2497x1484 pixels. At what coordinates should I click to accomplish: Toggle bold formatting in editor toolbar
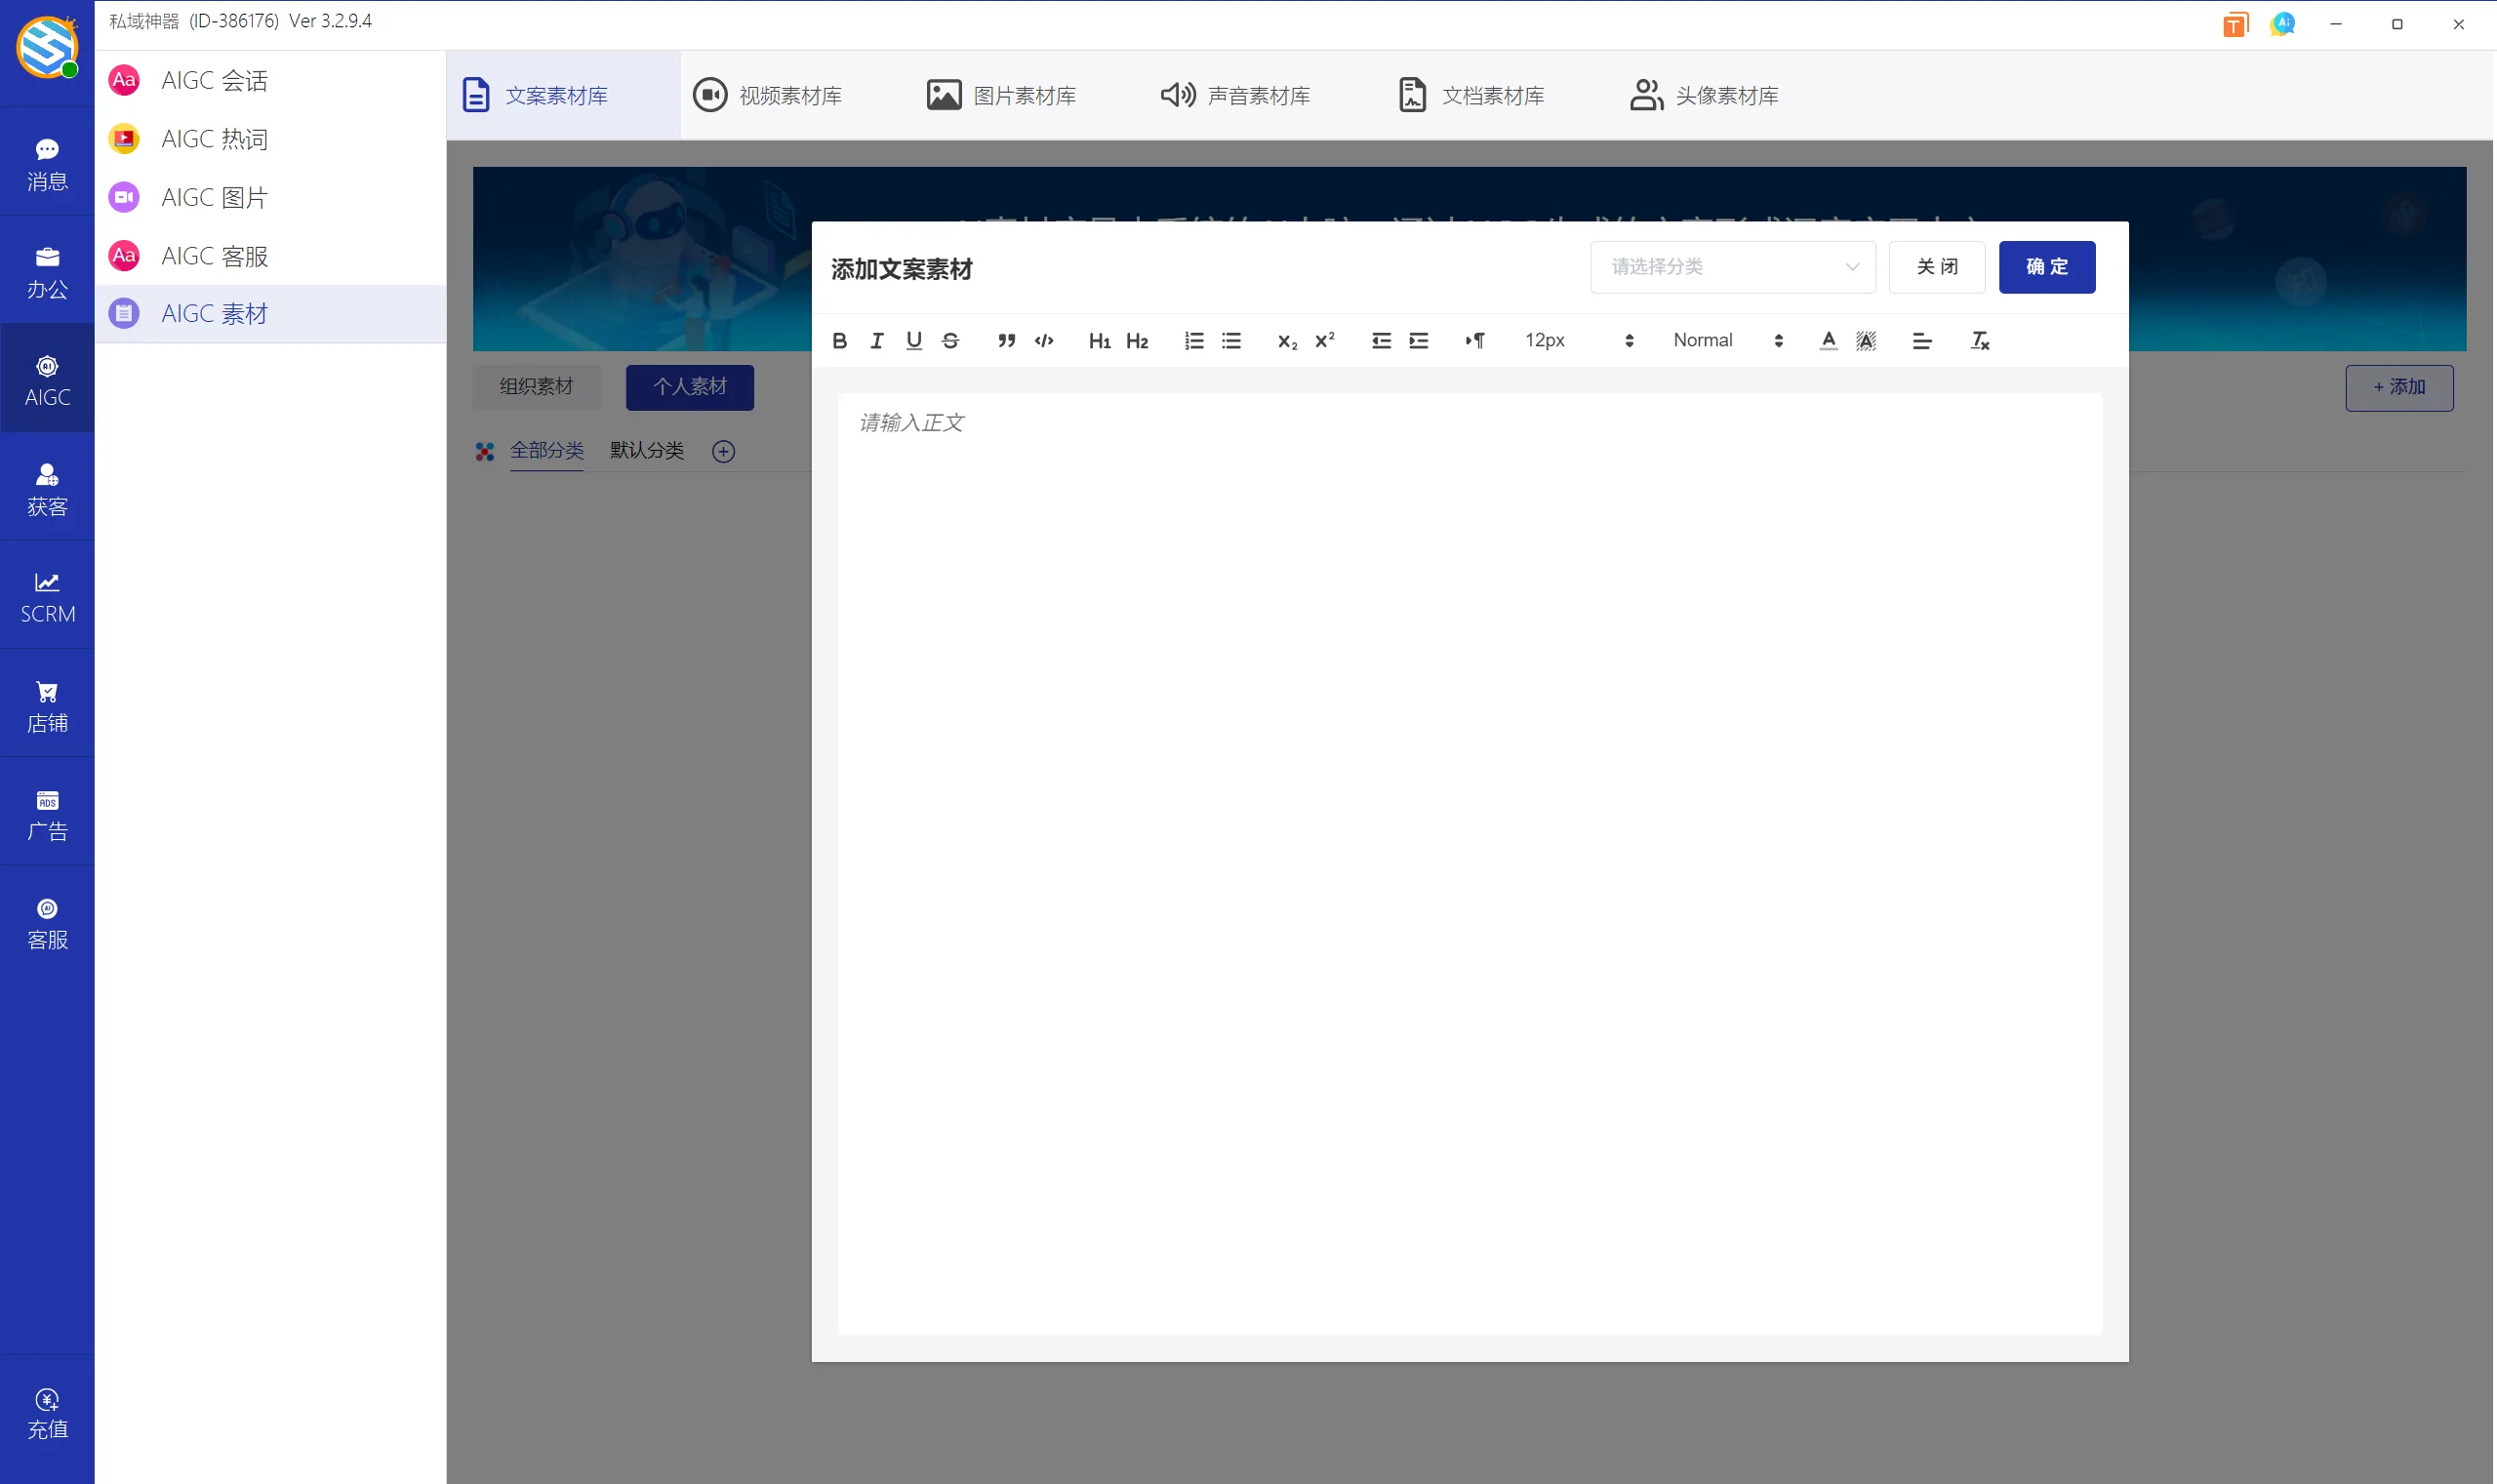coord(839,341)
